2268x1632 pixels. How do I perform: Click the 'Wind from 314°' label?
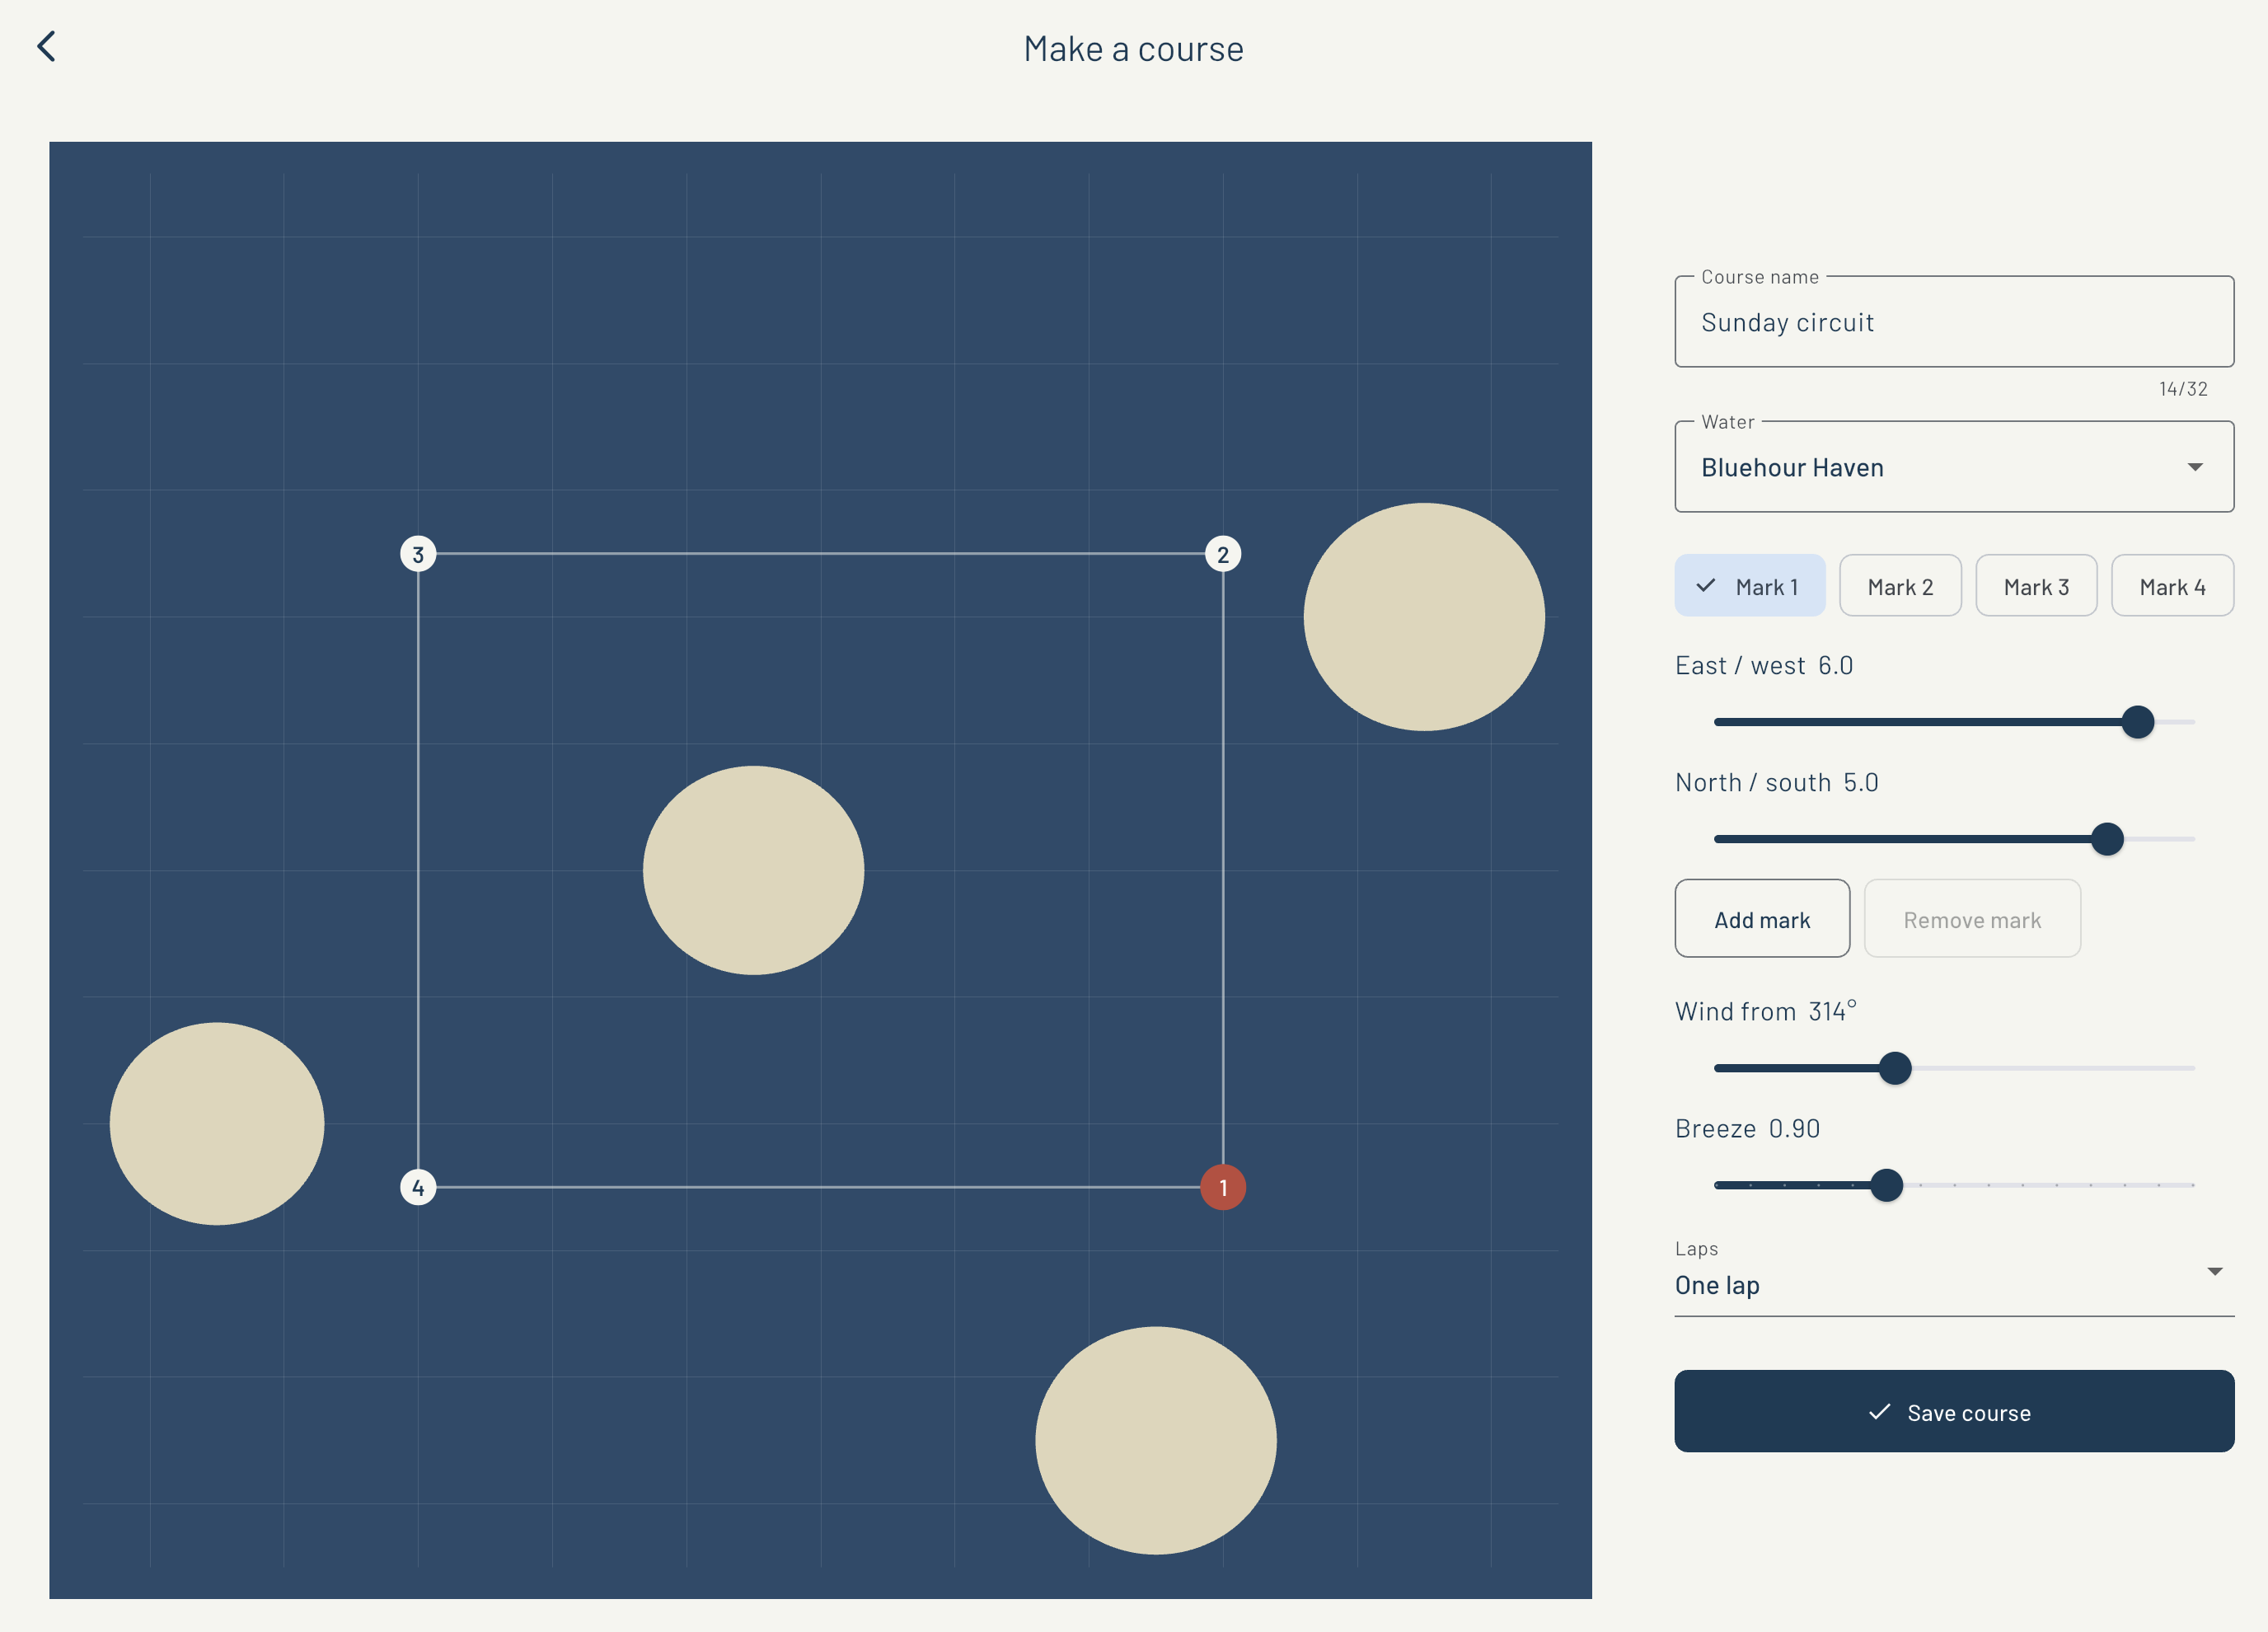(1765, 1011)
